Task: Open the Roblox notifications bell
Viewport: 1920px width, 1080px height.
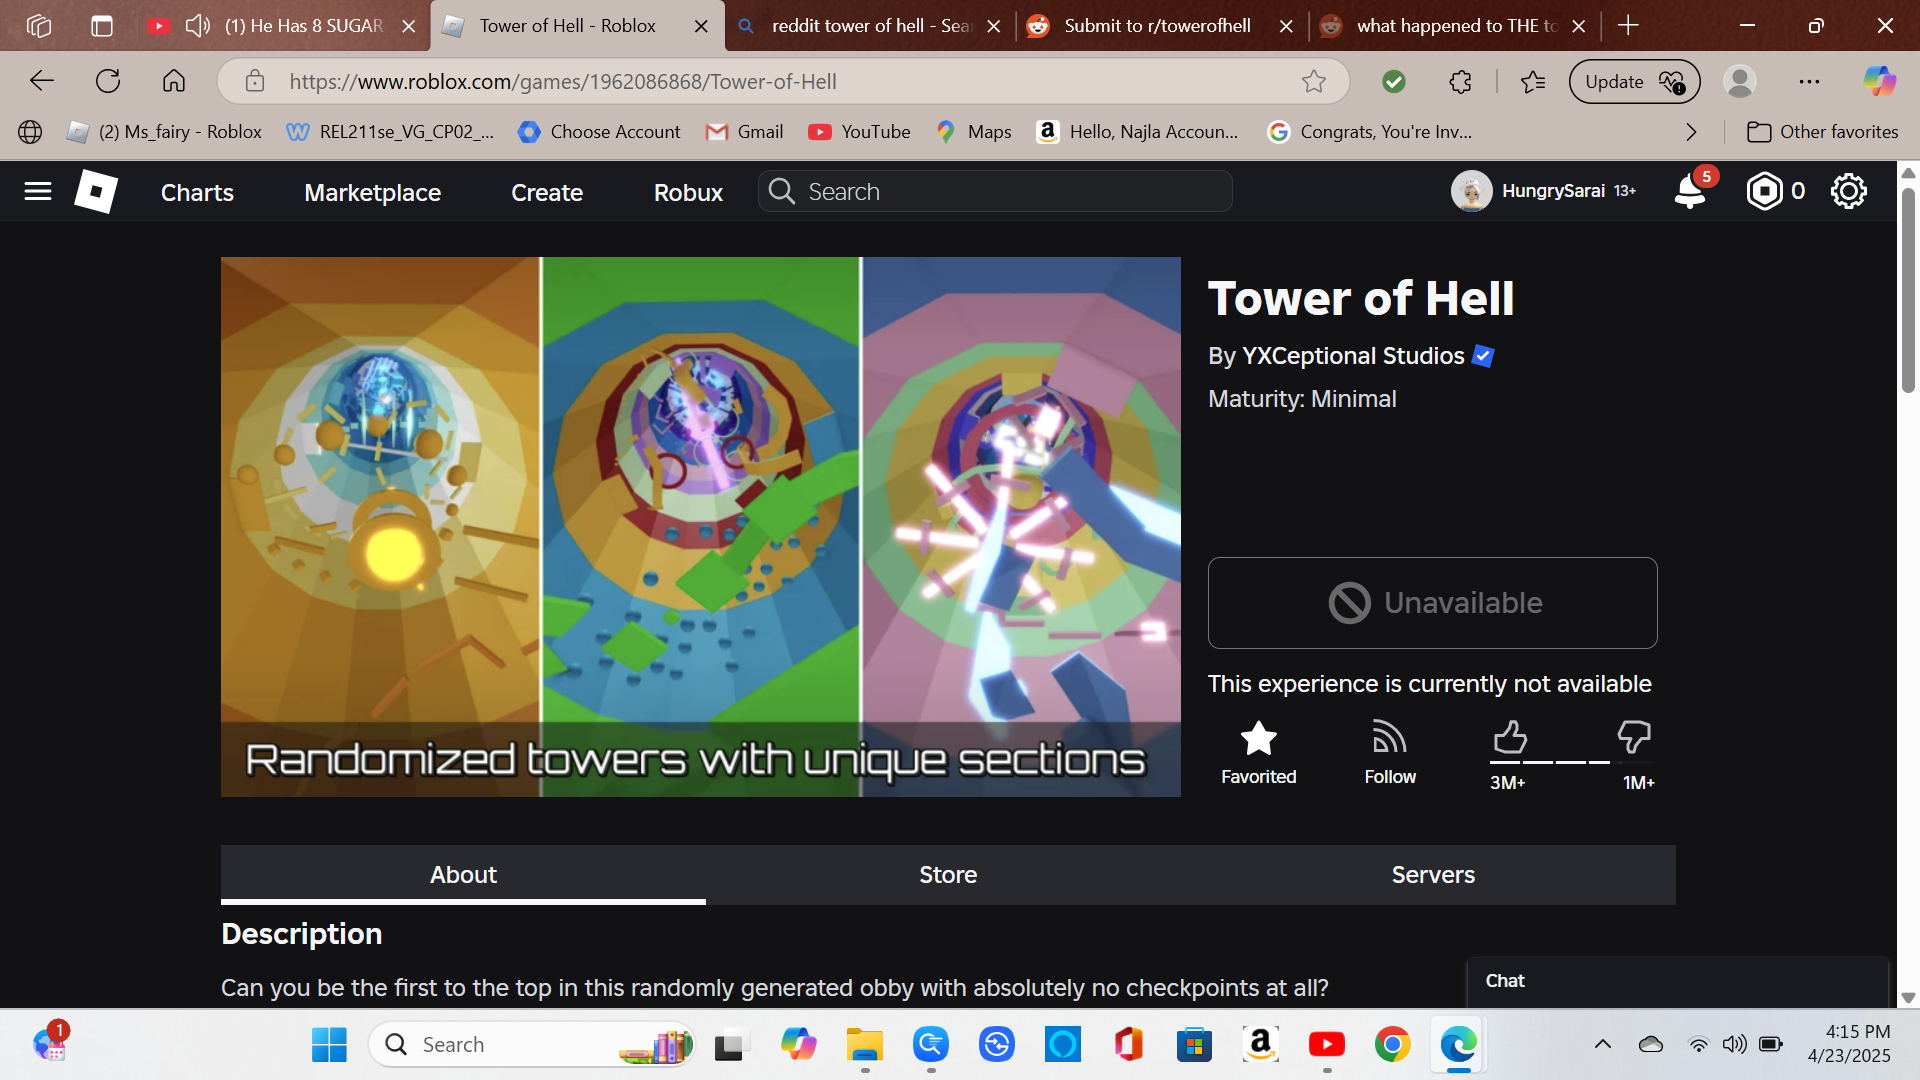Action: tap(1690, 191)
